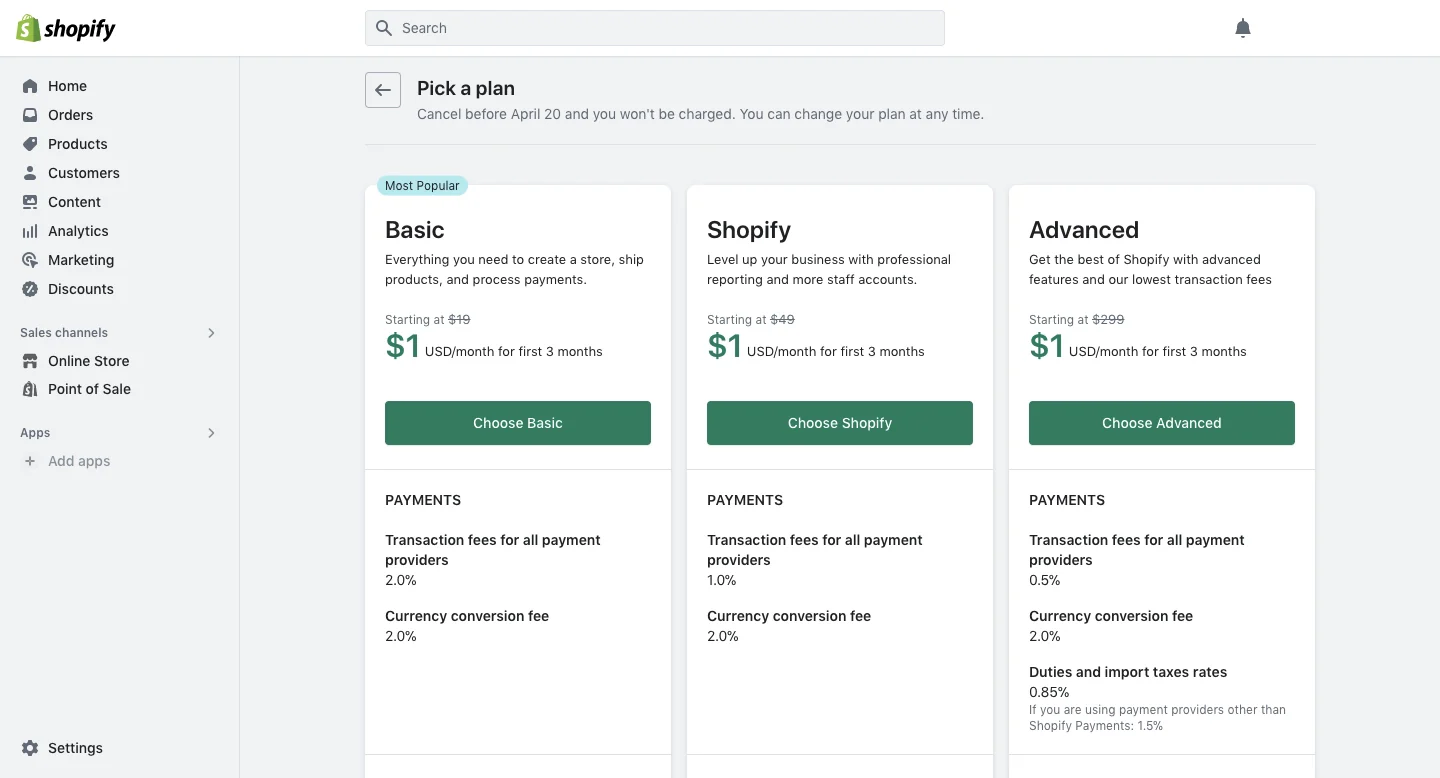1440x778 pixels.
Task: Click Add apps in the sidebar
Action: click(x=79, y=461)
